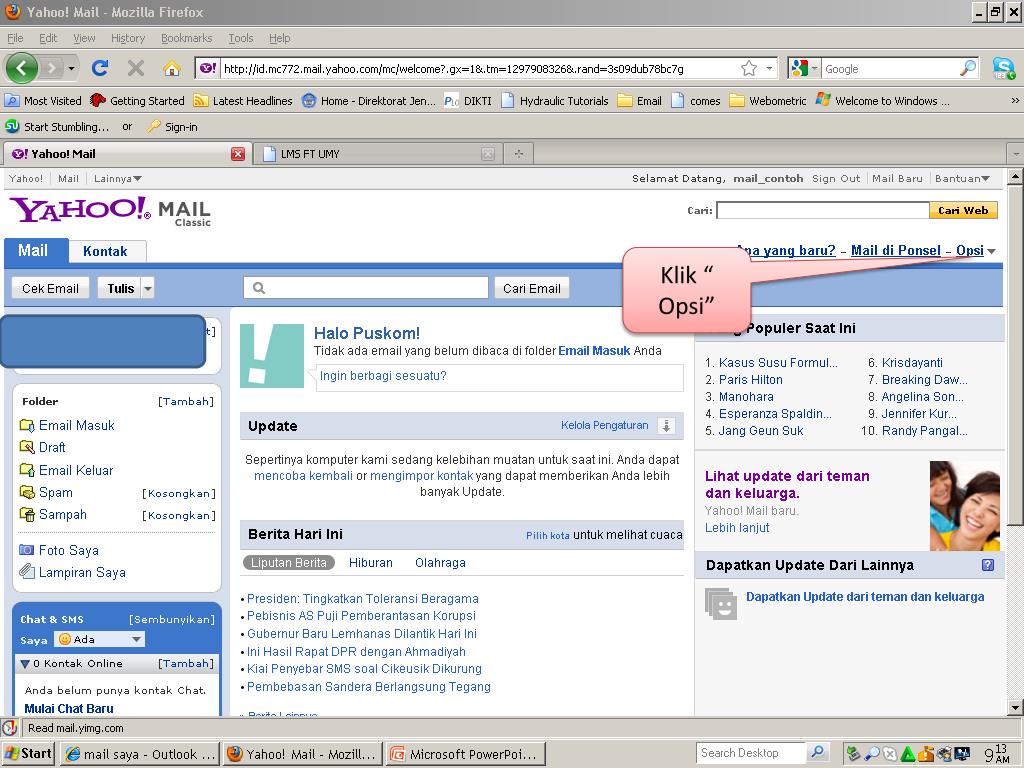1024x768 pixels.
Task: Show more bookmarks with the chevron
Action: 1015,101
